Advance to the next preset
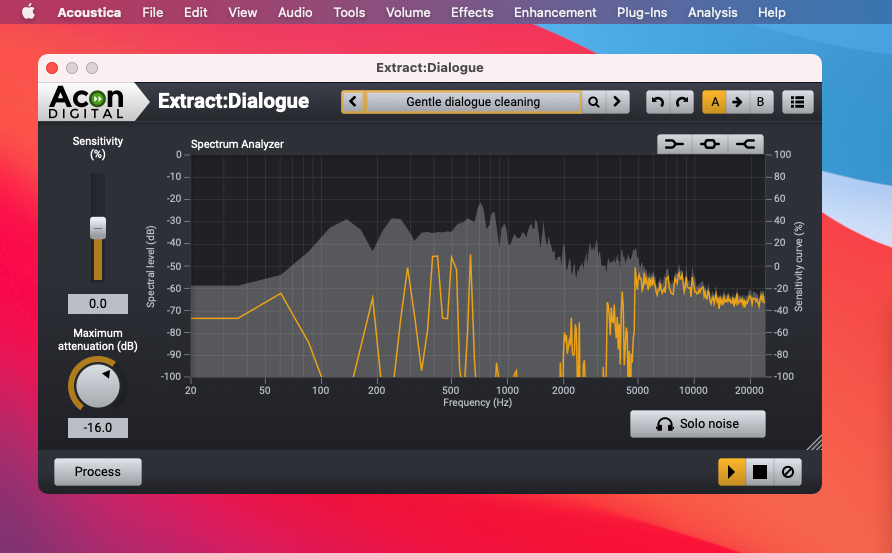The image size is (892, 553). [618, 102]
